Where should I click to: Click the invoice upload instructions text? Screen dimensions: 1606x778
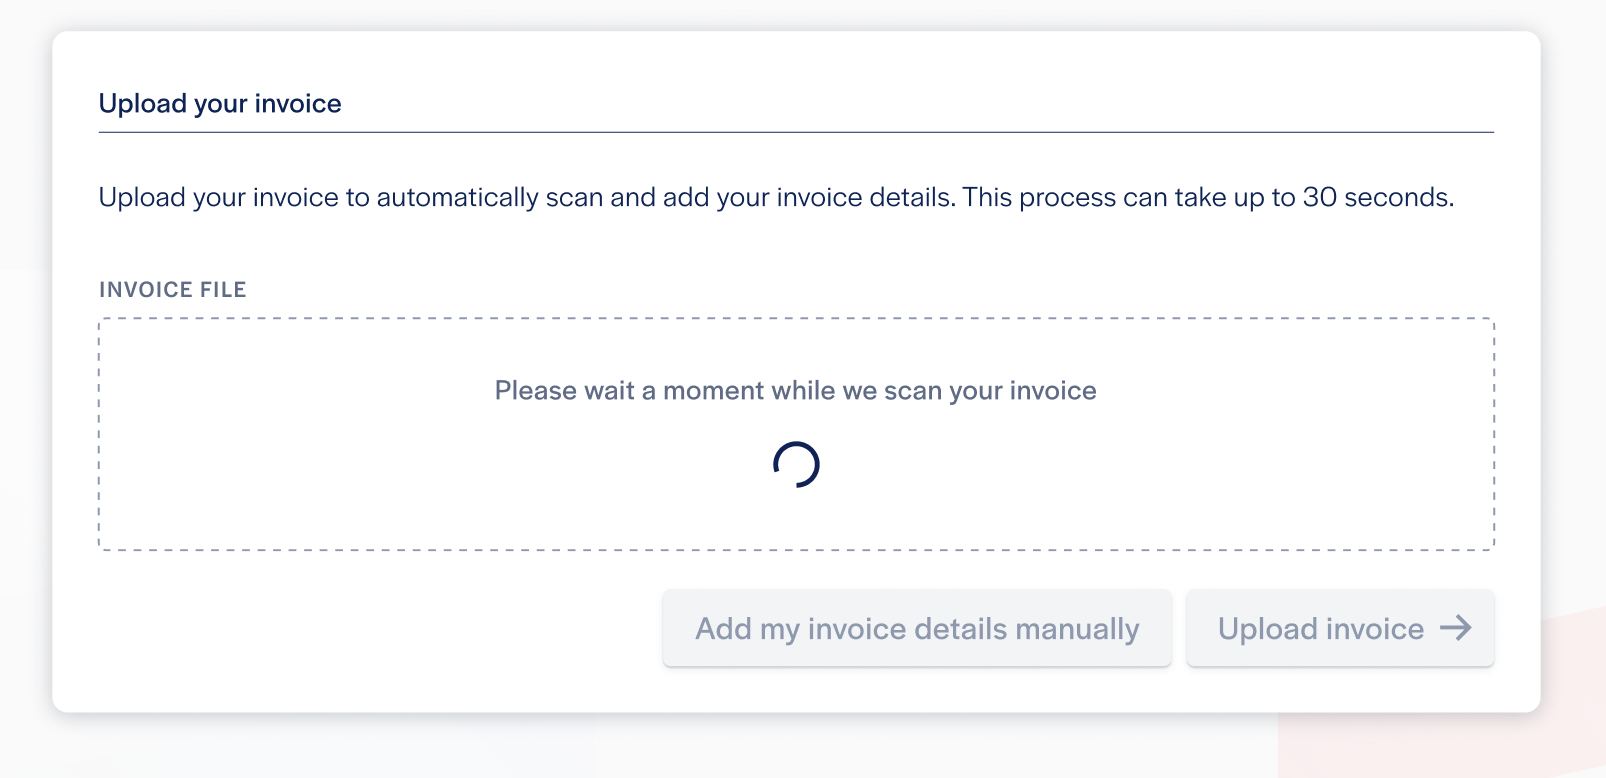[x=776, y=197]
